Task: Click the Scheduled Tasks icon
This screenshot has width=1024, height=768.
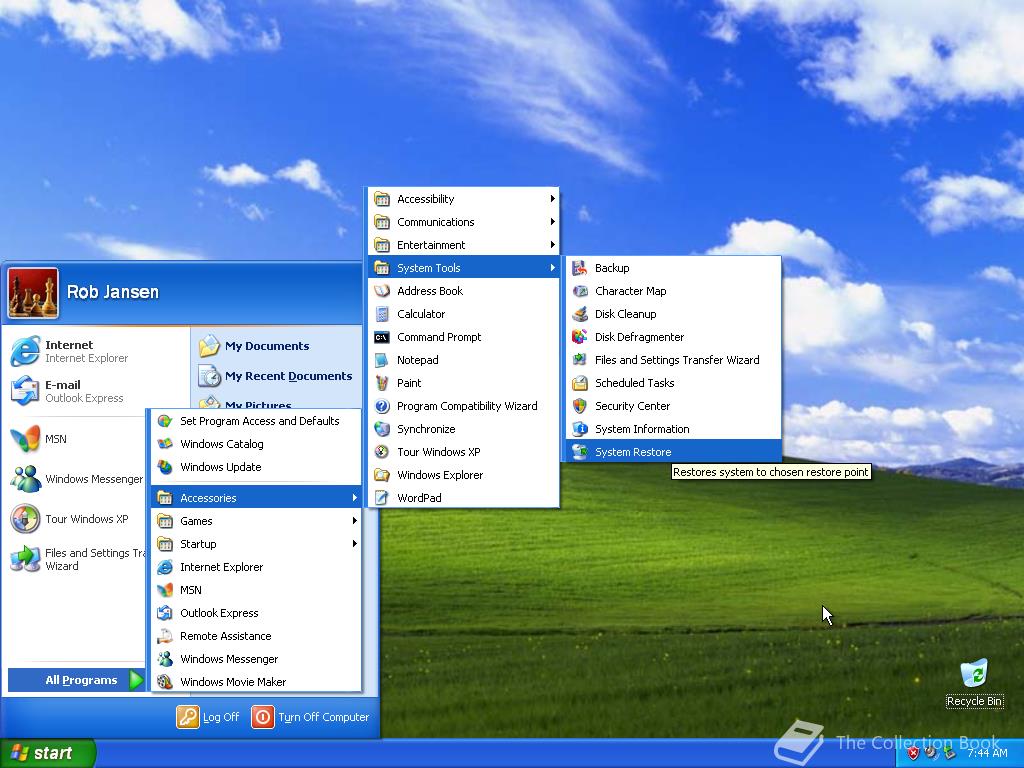Action: 579,383
